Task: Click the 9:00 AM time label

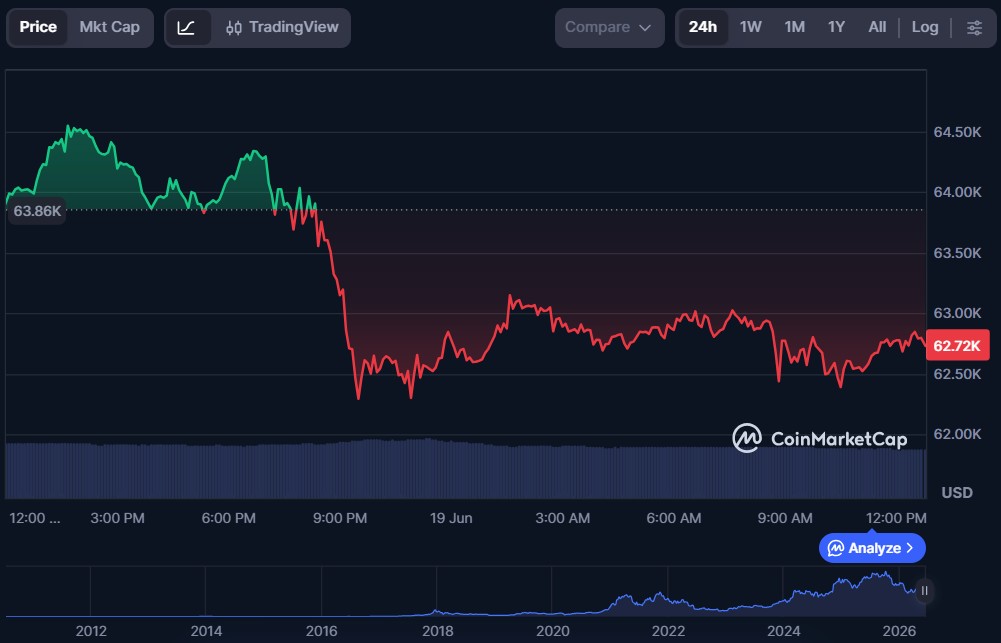Action: 785,518
